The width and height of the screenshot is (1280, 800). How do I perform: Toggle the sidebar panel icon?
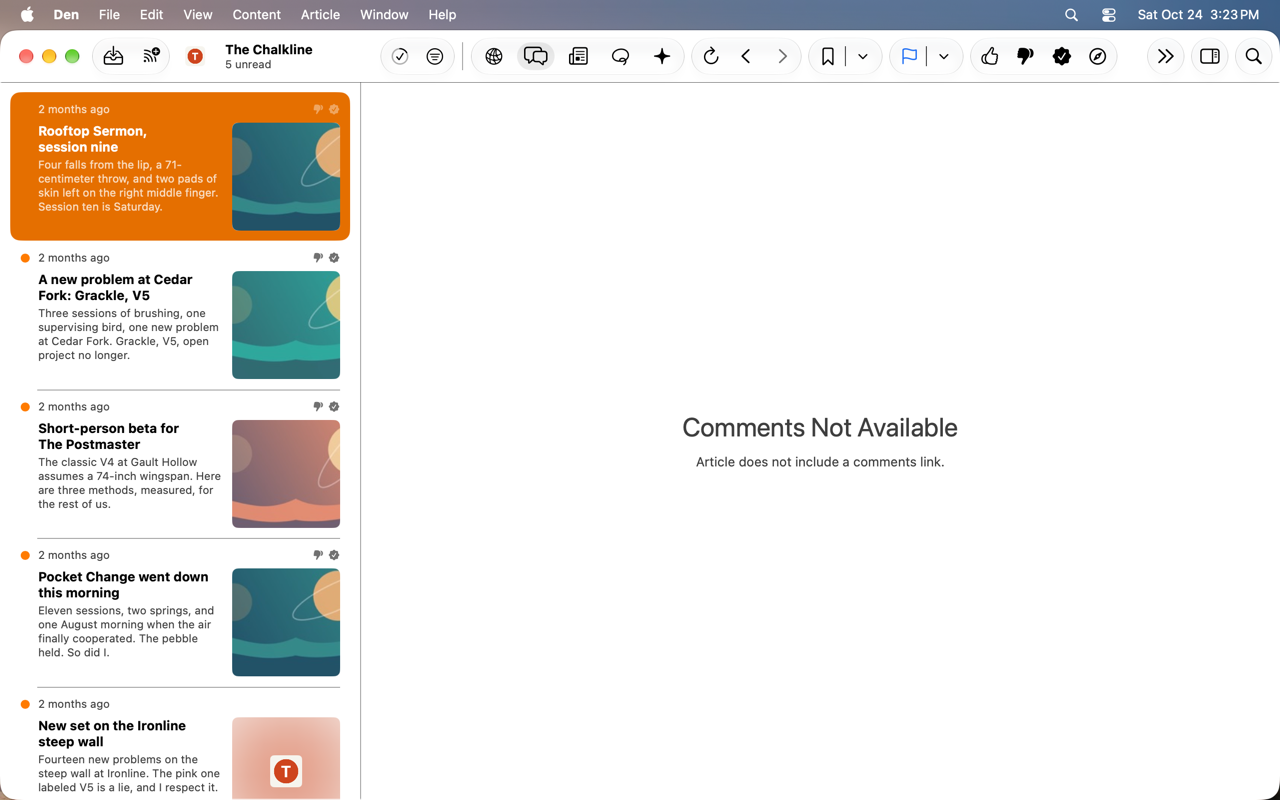coord(1210,57)
